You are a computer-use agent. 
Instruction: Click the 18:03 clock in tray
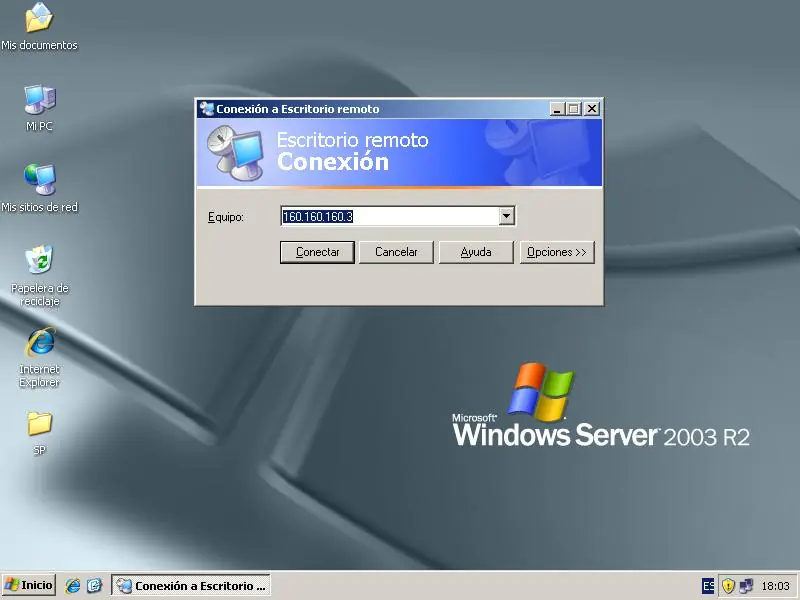pos(775,586)
